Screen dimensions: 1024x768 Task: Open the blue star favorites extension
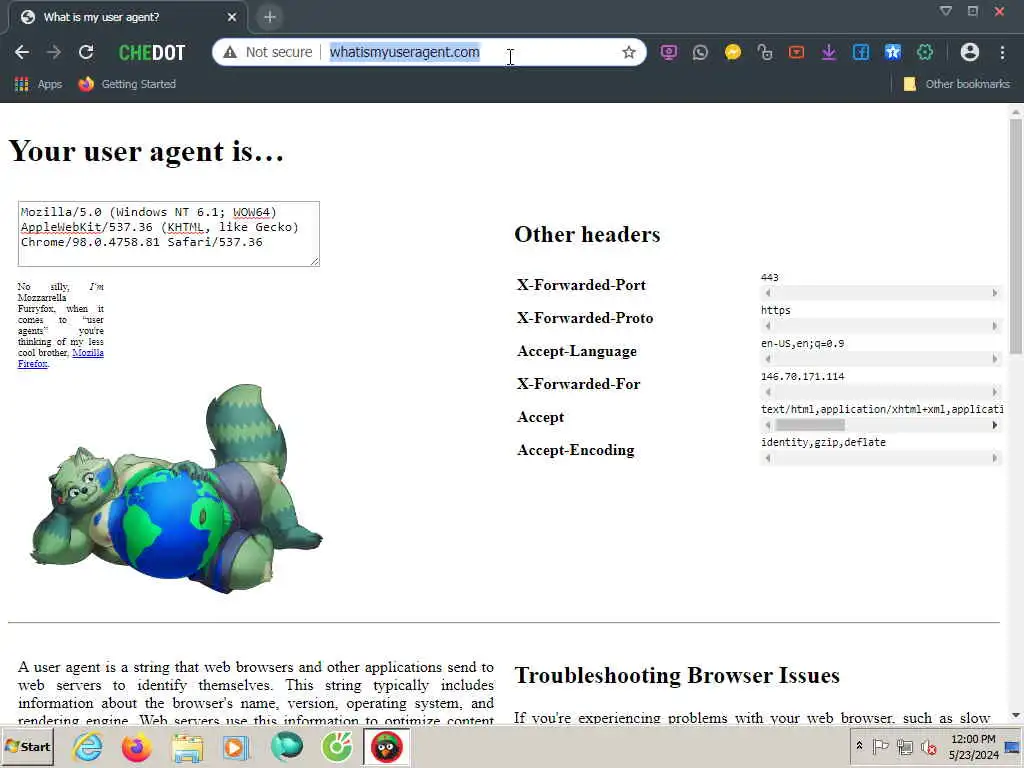[x=893, y=52]
